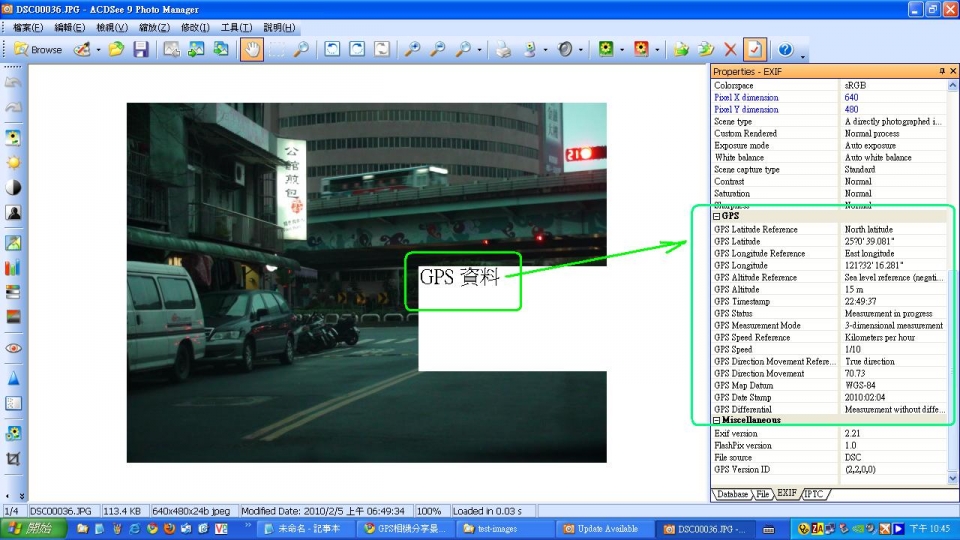Collapse the GPS section
The width and height of the screenshot is (960, 540).
pos(717,216)
